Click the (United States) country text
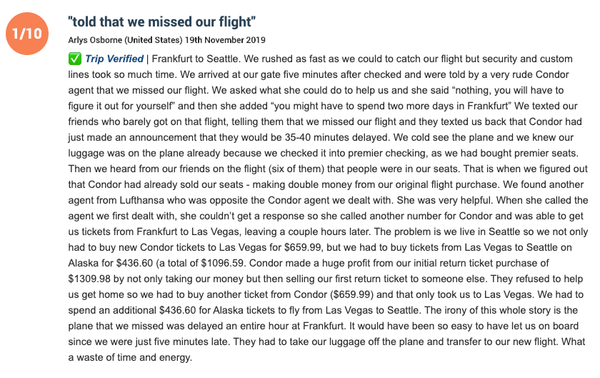 [154, 40]
